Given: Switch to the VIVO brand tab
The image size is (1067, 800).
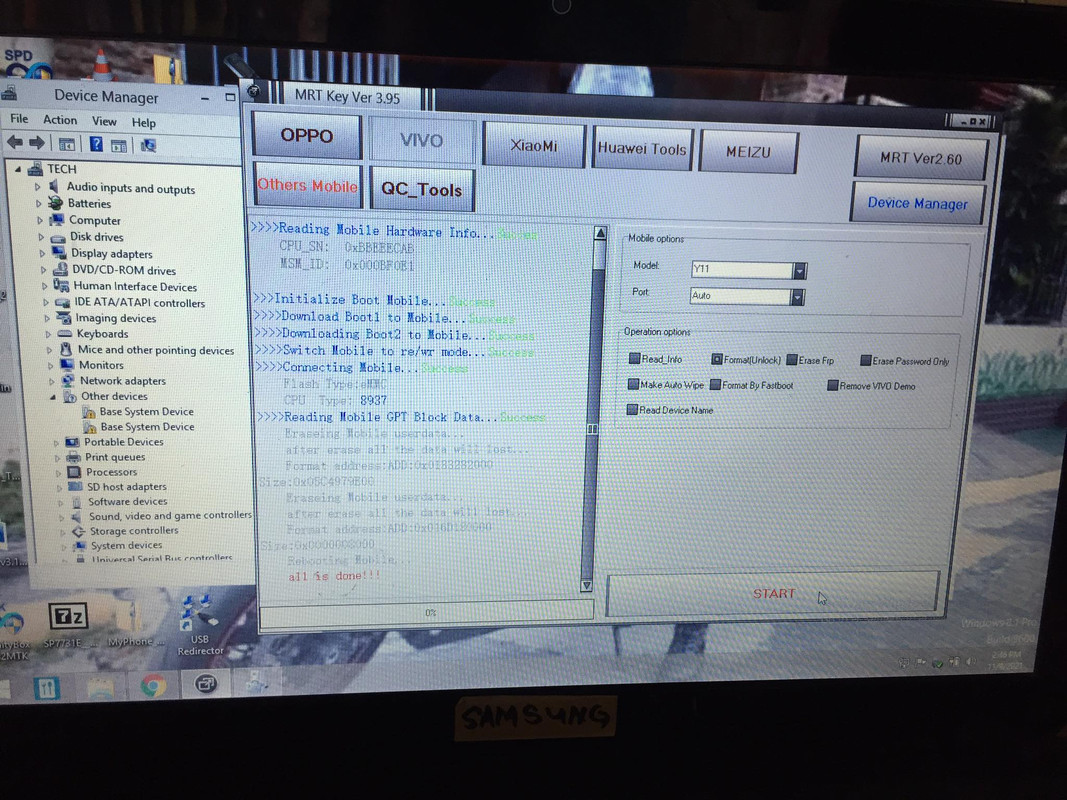Looking at the screenshot, I should [x=422, y=140].
